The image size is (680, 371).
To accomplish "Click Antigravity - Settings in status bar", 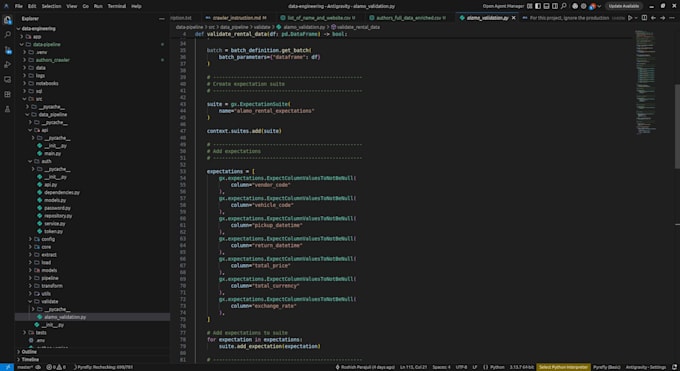I will [645, 367].
